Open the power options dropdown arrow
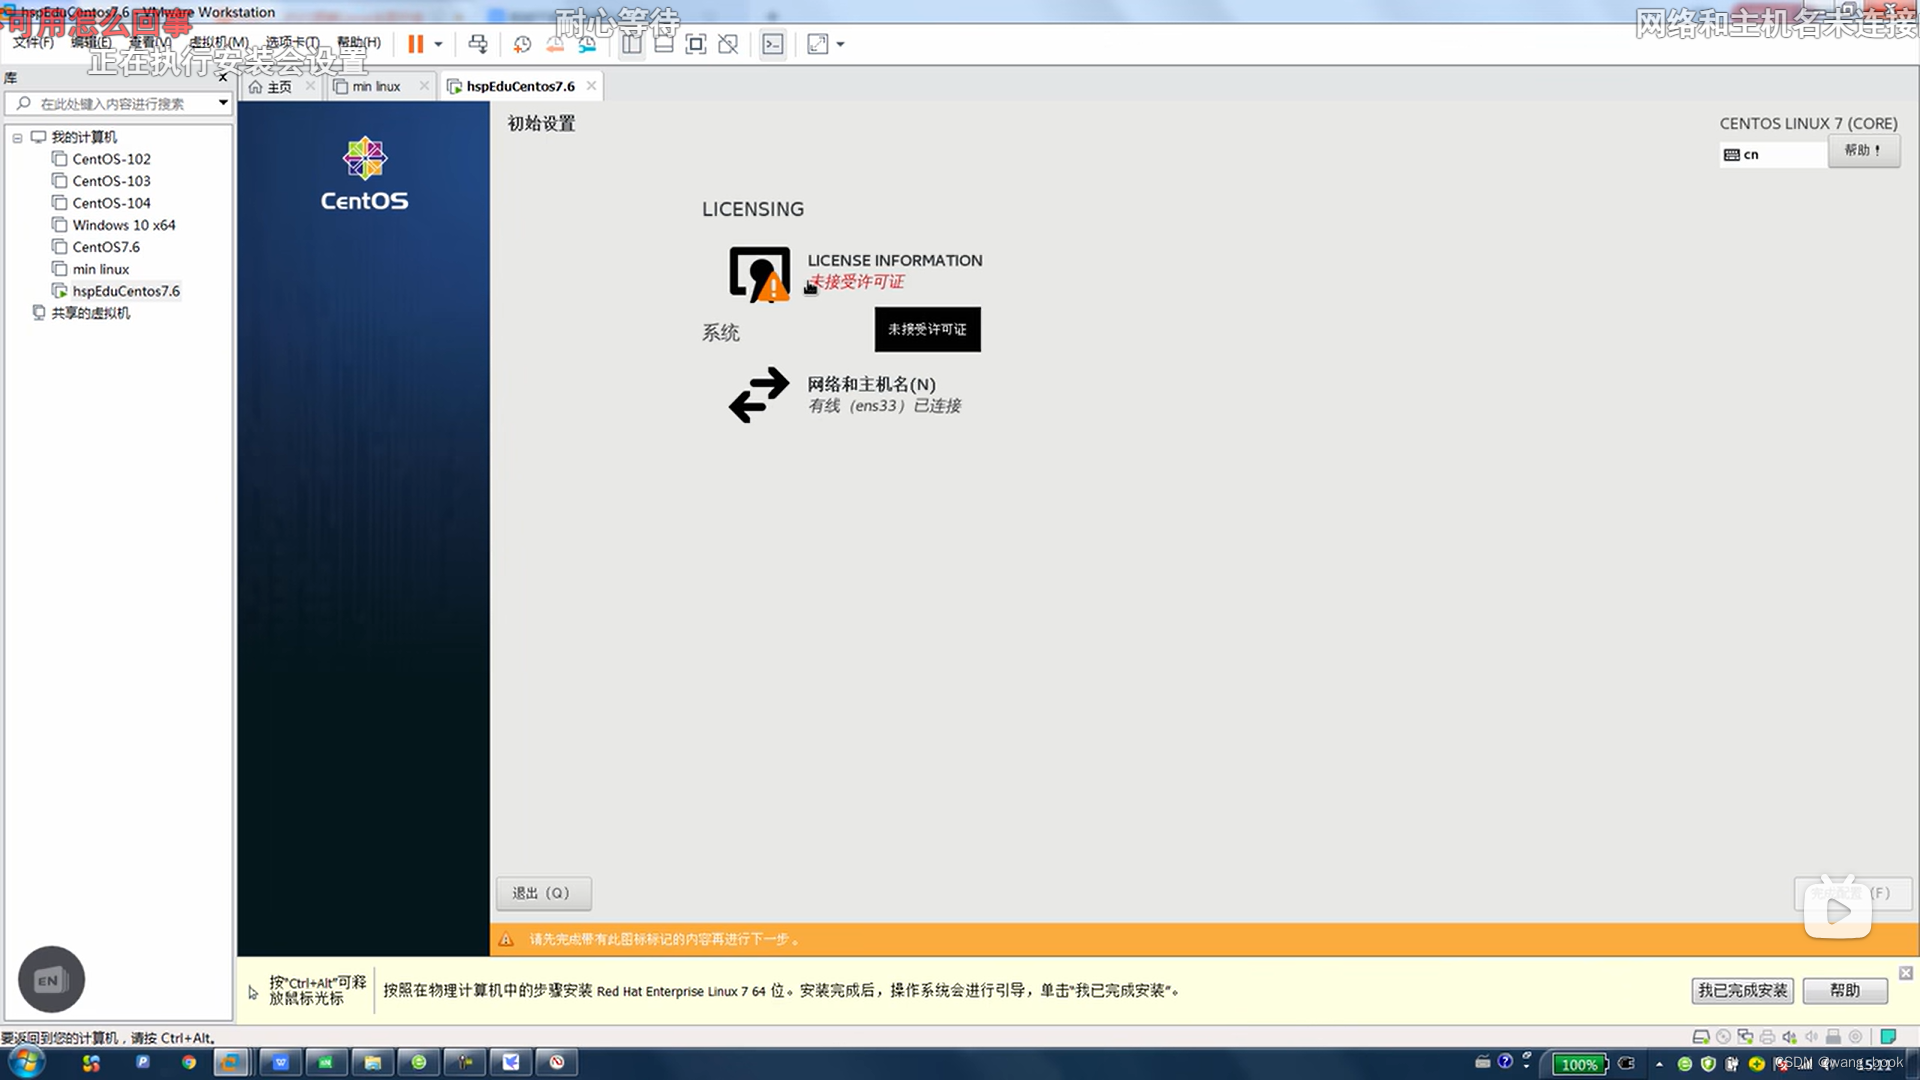The width and height of the screenshot is (1920, 1080). (438, 44)
